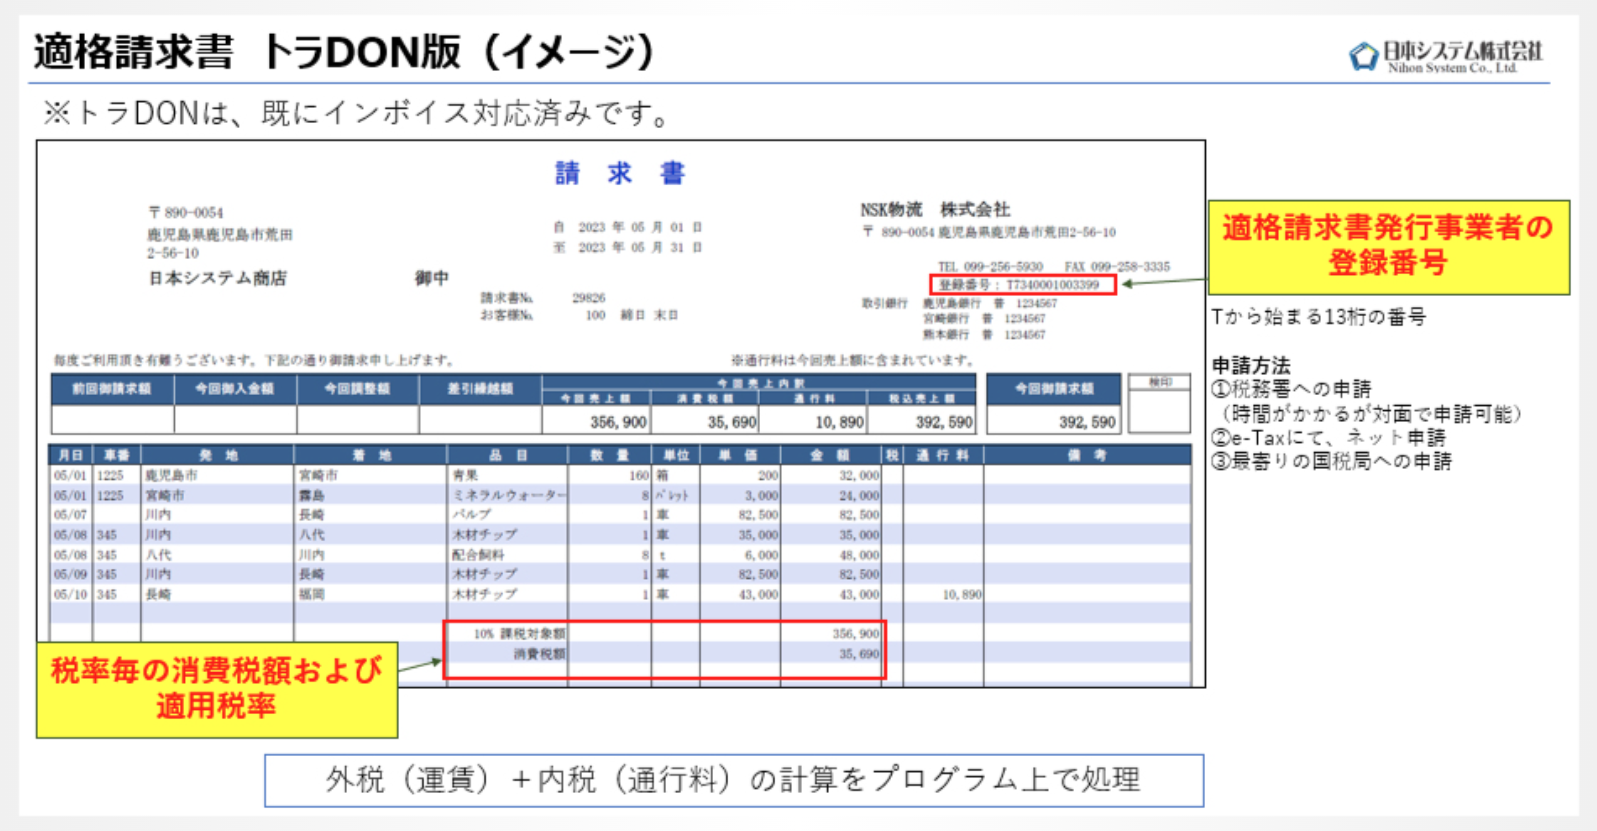The height and width of the screenshot is (831, 1597).
Task: Select the yellow 登録番号 callout box
Action: click(1388, 246)
